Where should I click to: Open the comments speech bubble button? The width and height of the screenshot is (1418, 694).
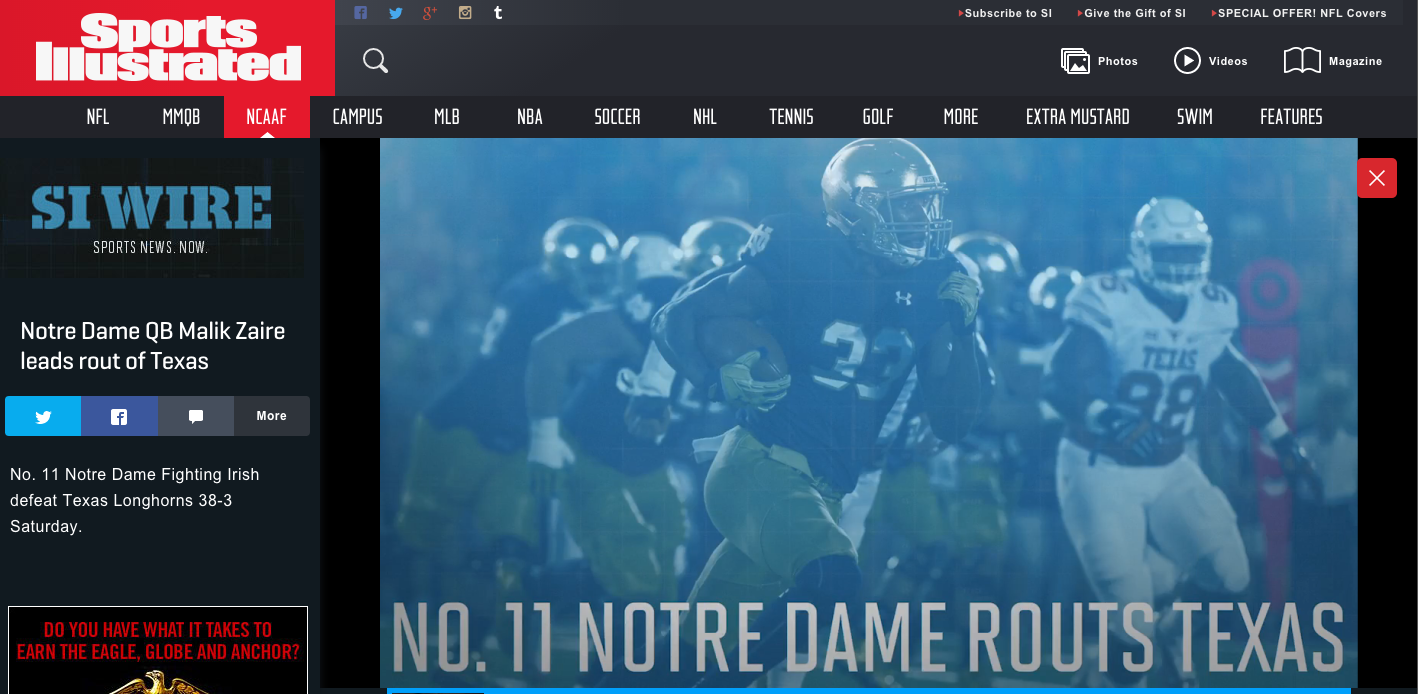(x=196, y=416)
